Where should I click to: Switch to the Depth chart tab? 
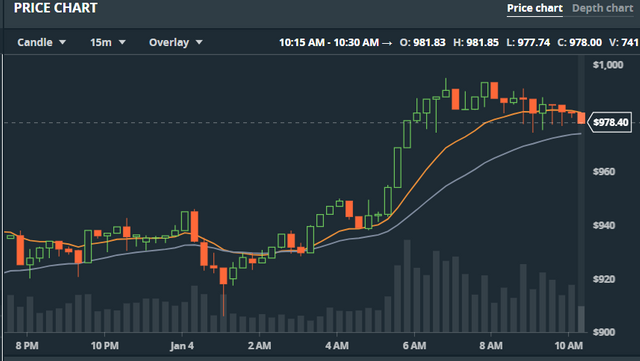pyautogui.click(x=602, y=8)
